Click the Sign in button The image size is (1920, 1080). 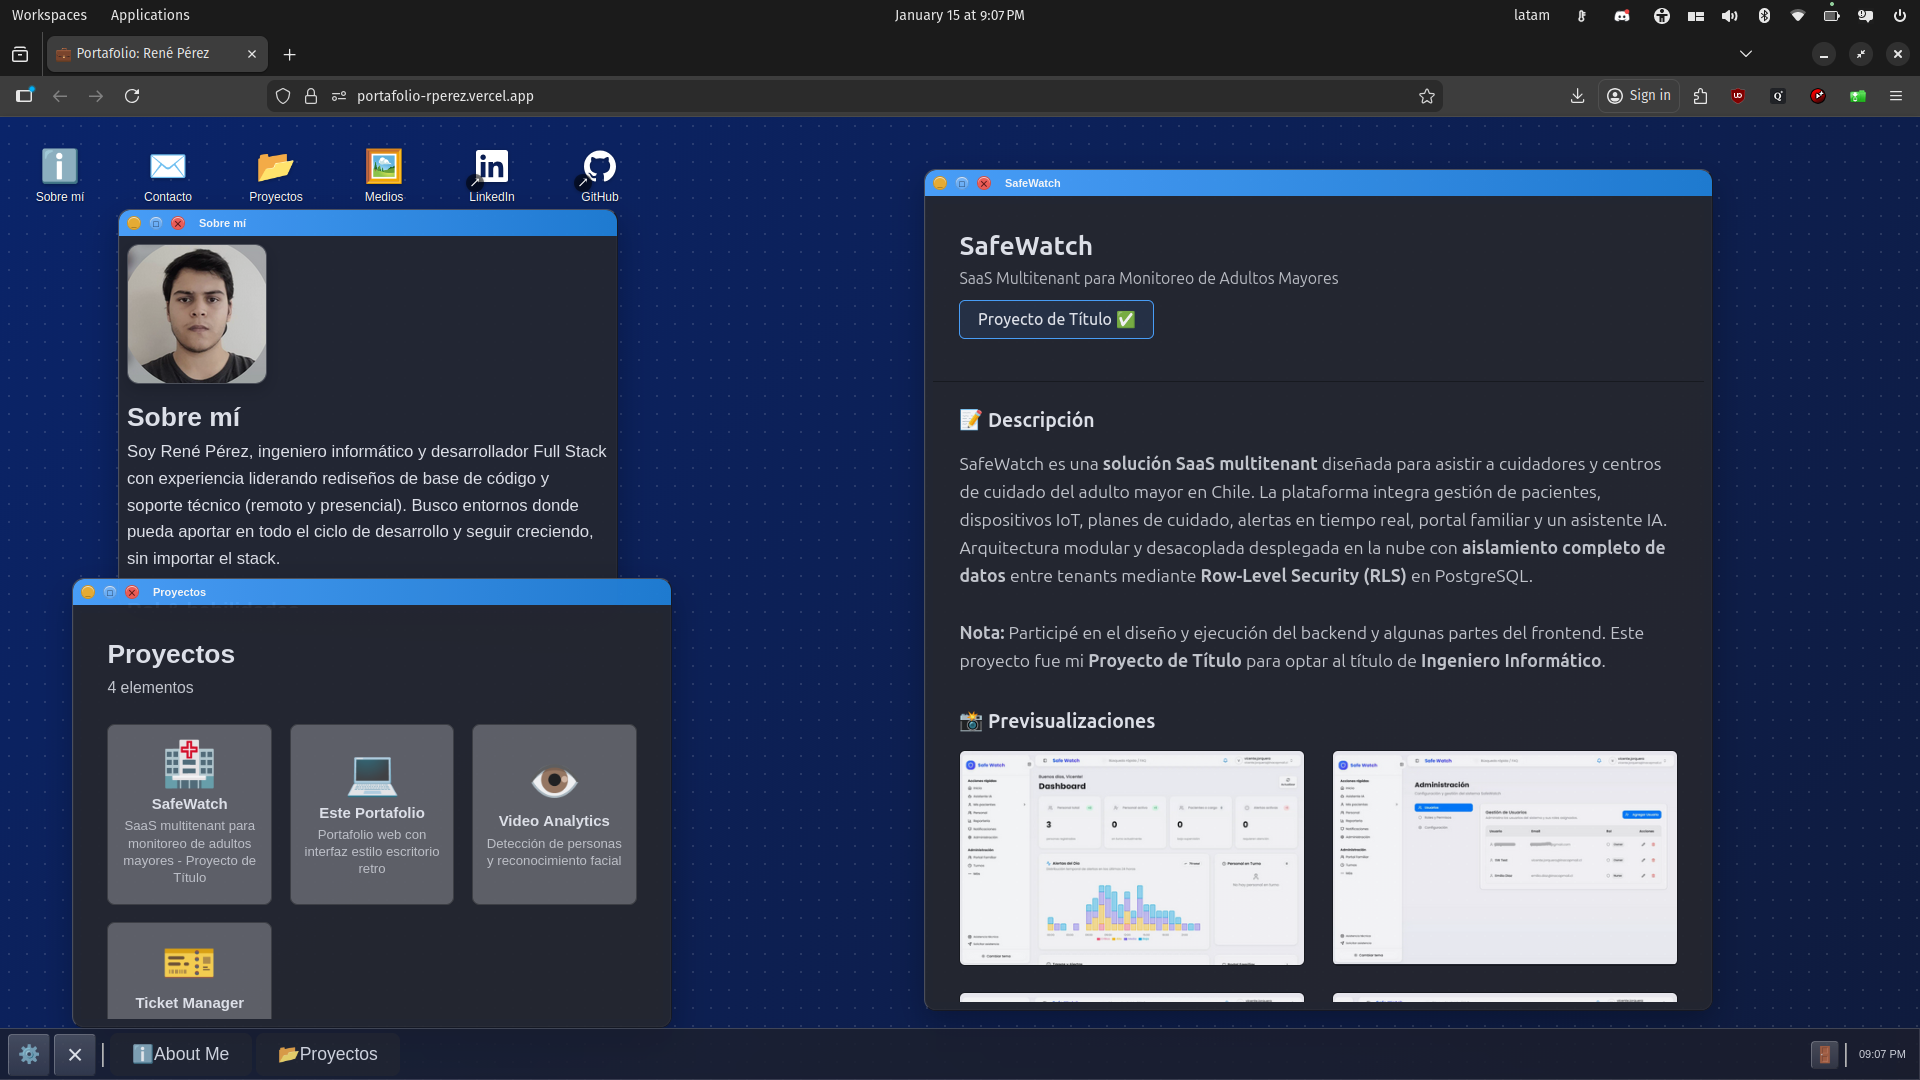1640,96
